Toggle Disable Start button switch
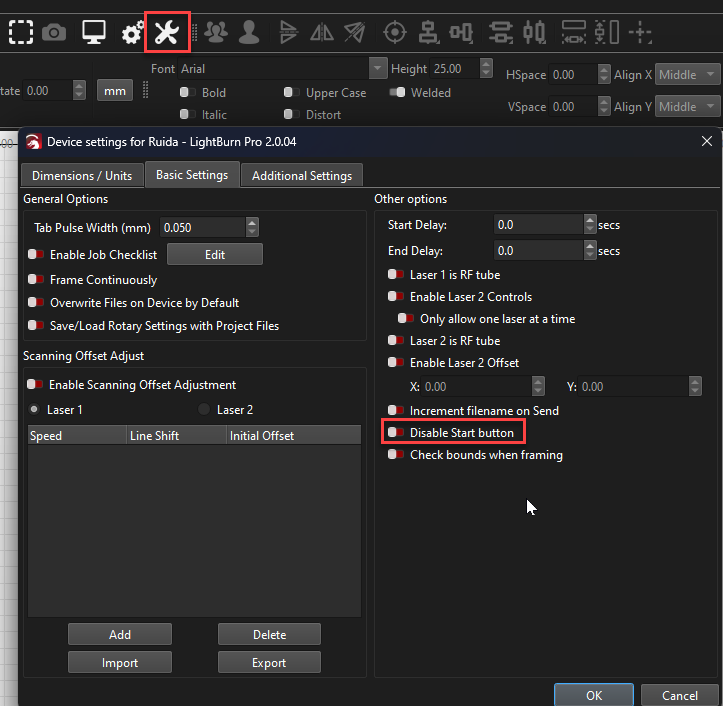 (397, 433)
